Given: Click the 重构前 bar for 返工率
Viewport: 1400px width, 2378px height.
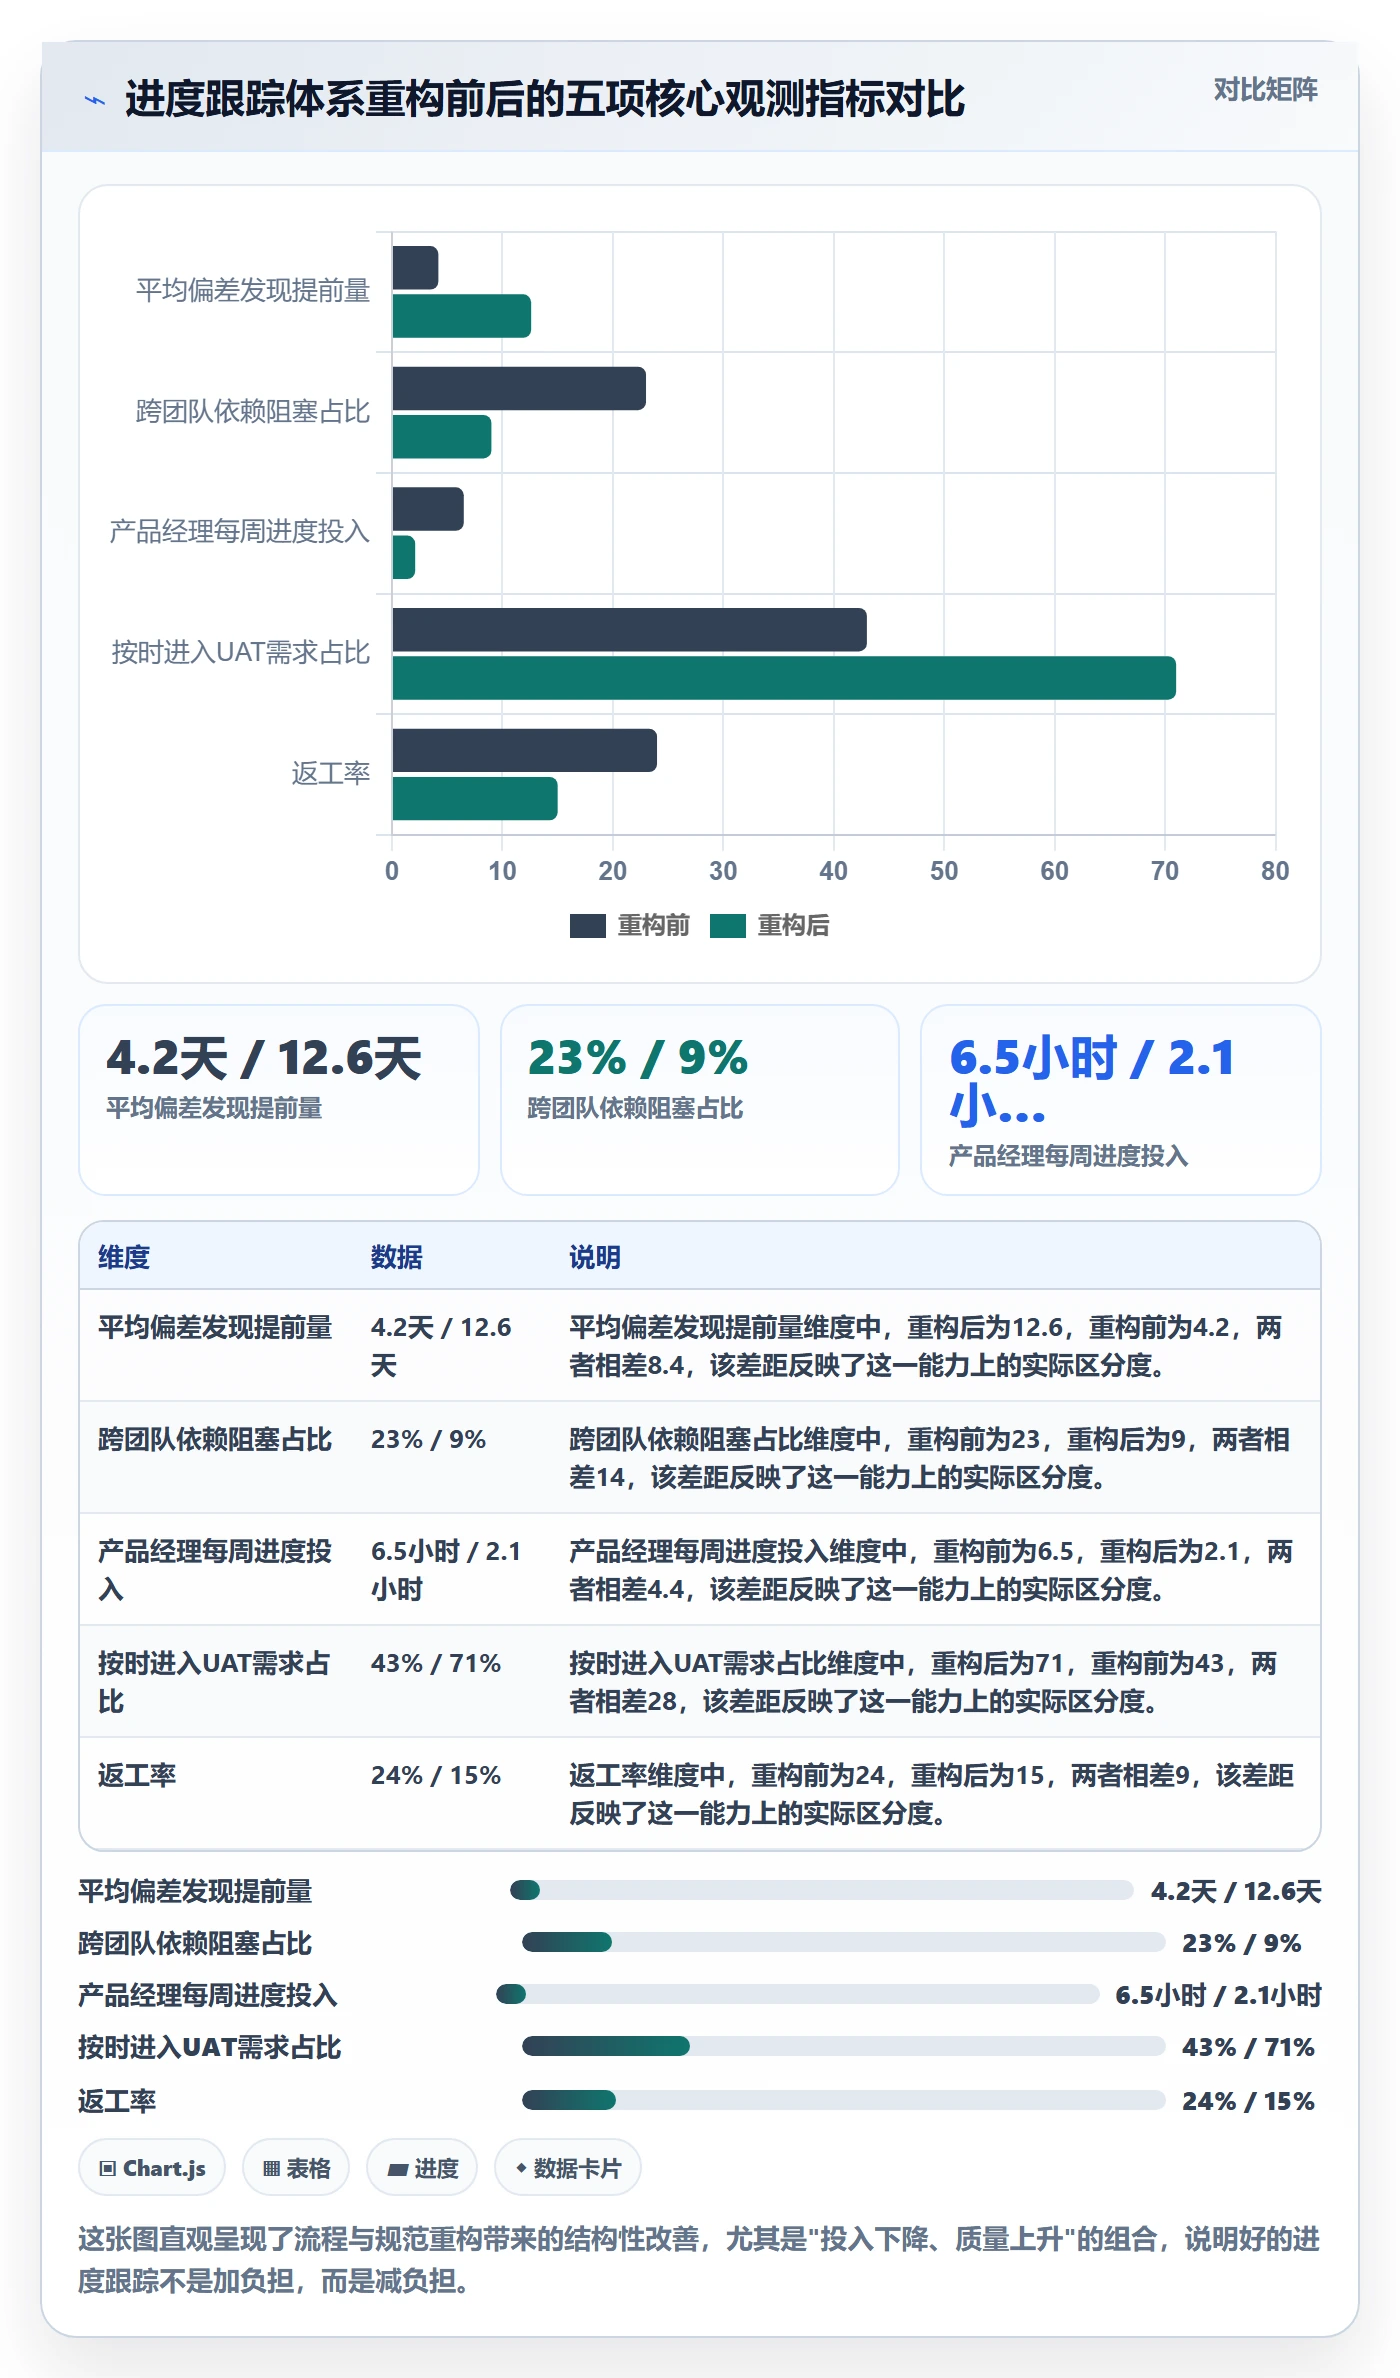Looking at the screenshot, I should 524,750.
